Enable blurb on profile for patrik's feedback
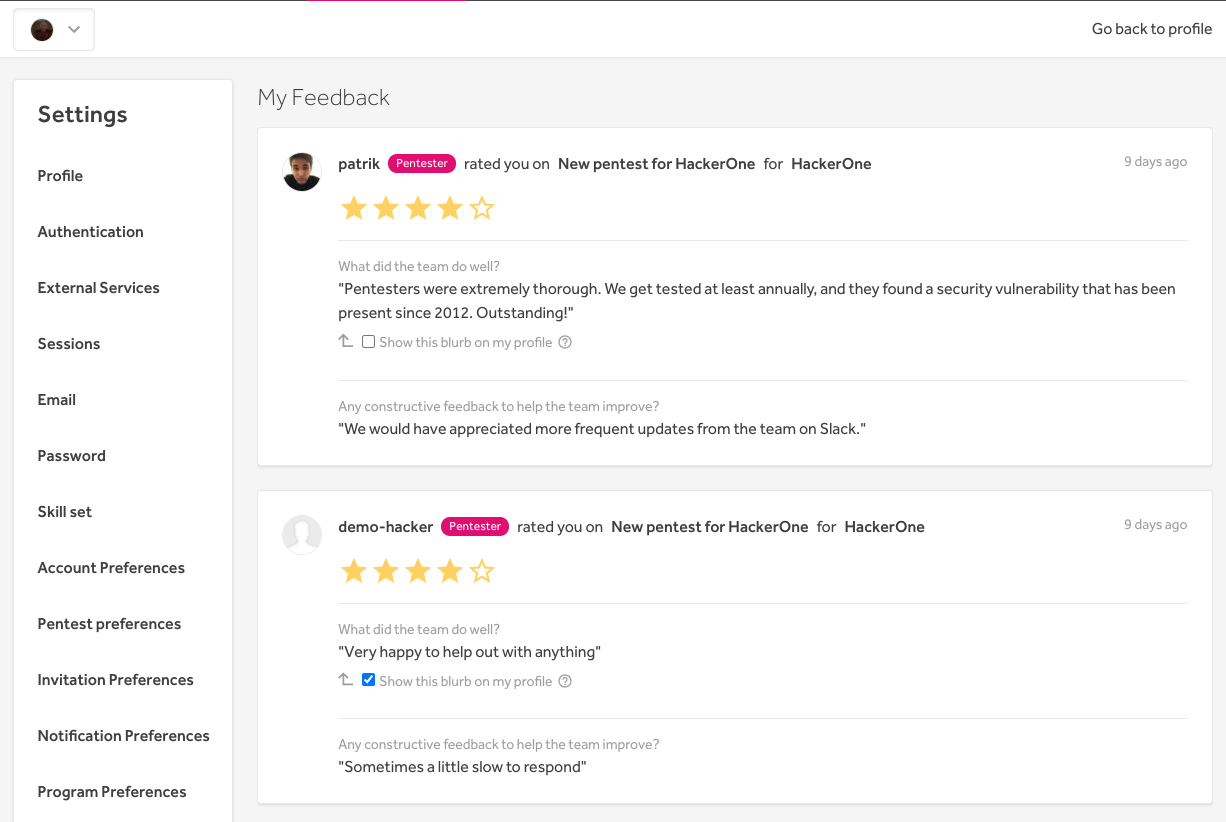The width and height of the screenshot is (1226, 822). (x=369, y=342)
